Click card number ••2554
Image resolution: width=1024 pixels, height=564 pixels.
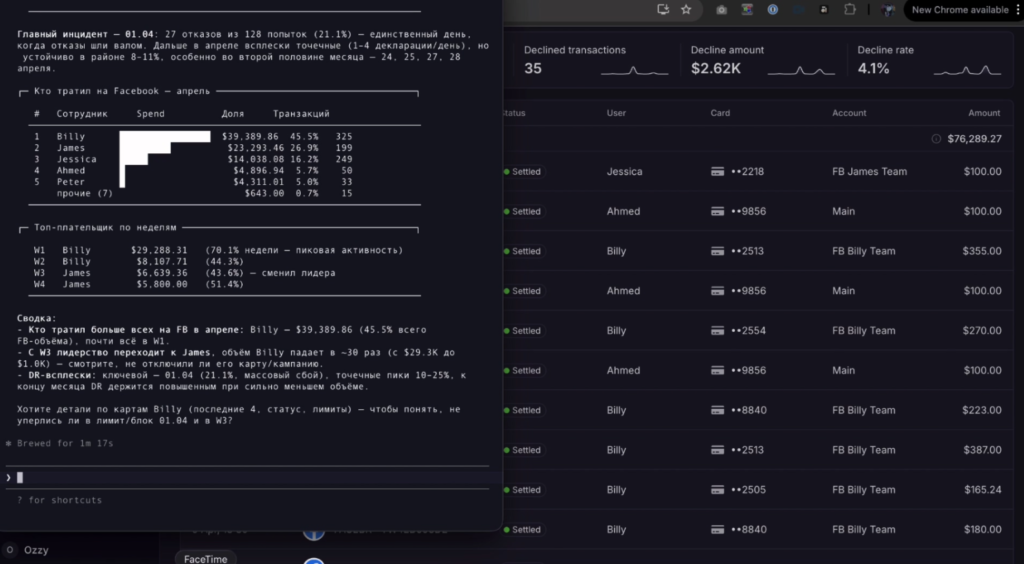[x=748, y=331]
